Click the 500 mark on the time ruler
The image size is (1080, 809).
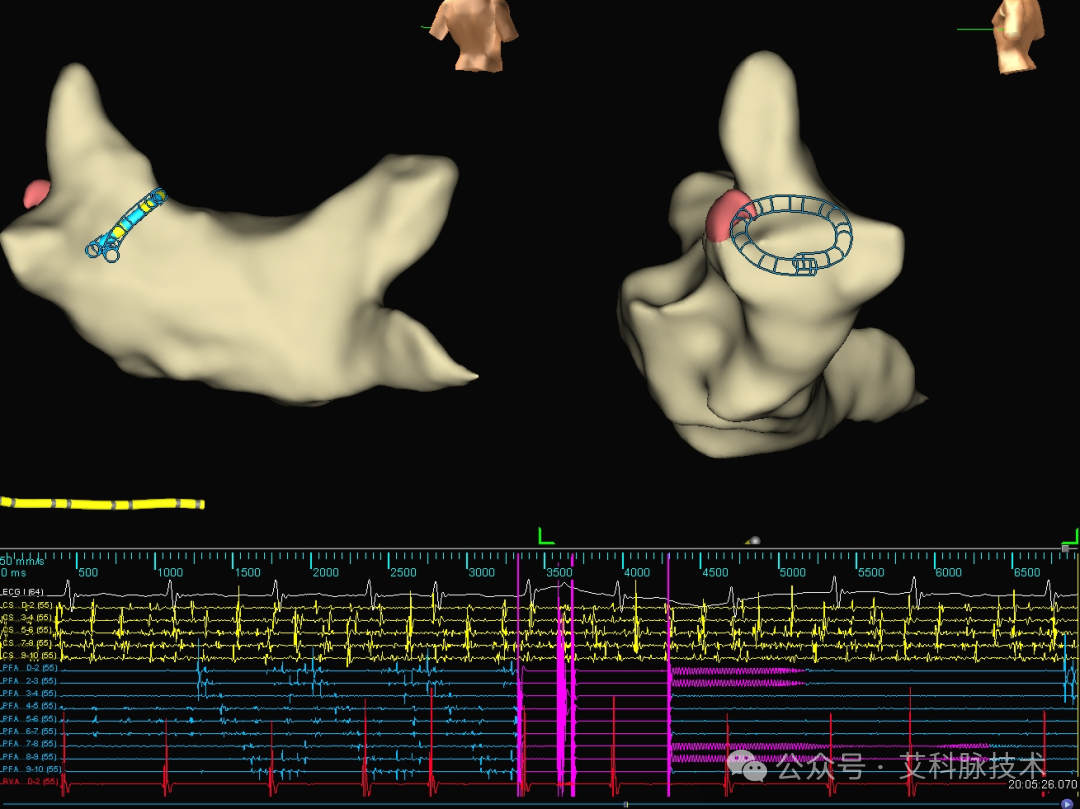(x=87, y=572)
